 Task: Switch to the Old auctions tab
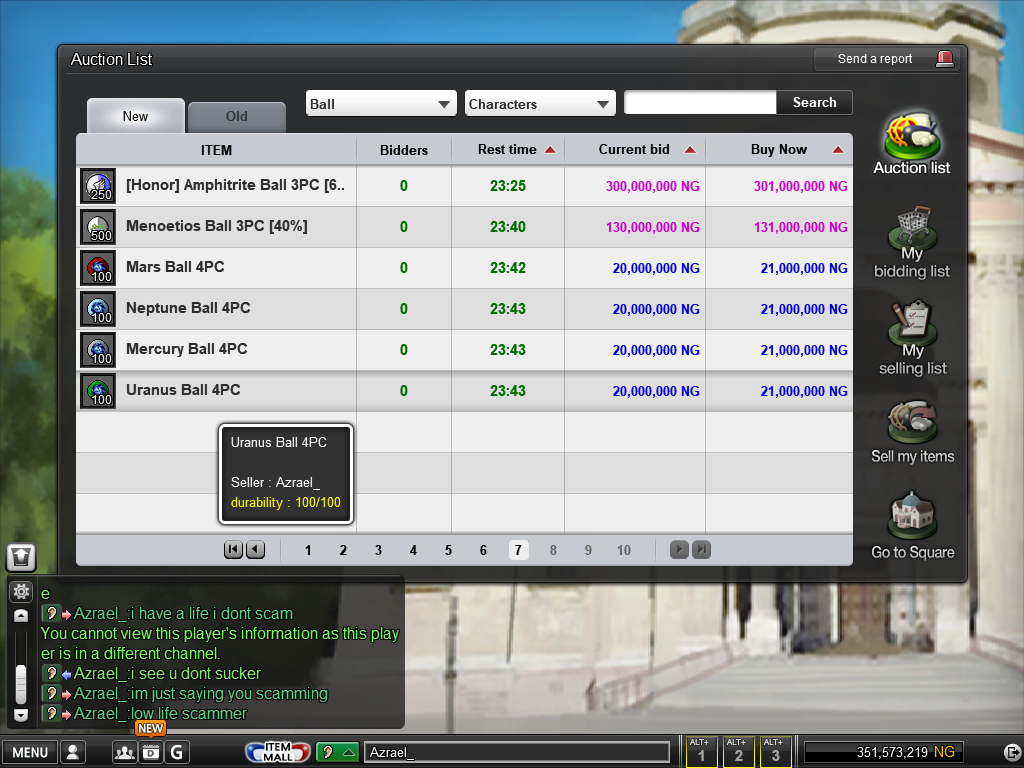(236, 117)
